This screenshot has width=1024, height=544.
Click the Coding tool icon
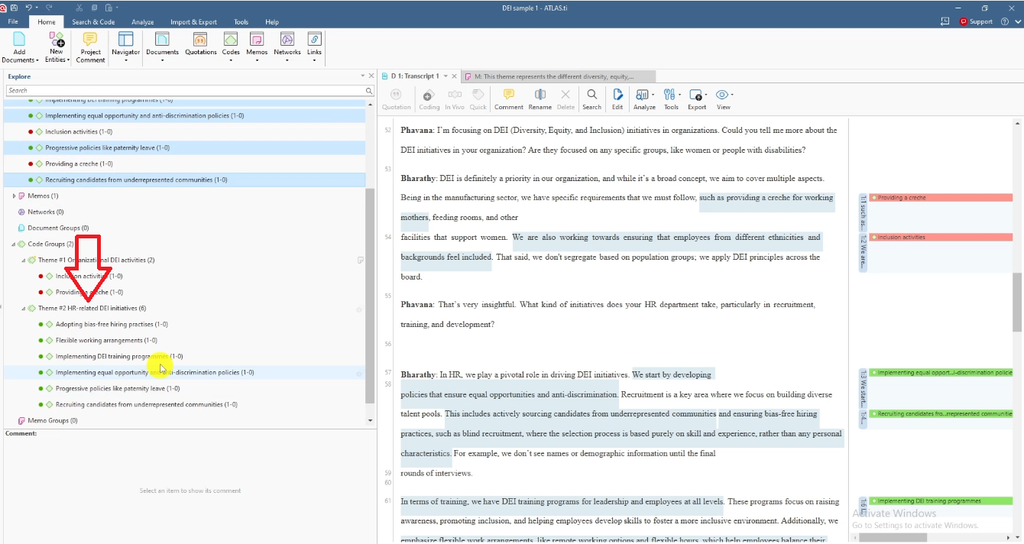pyautogui.click(x=428, y=99)
